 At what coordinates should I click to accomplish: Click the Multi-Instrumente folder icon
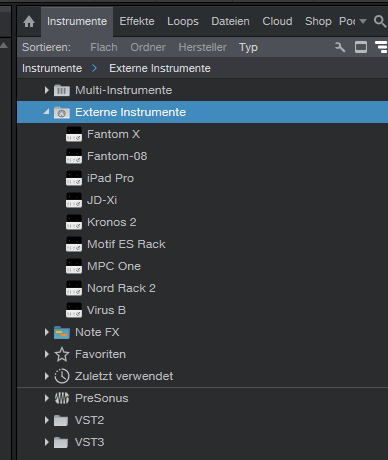coord(62,90)
